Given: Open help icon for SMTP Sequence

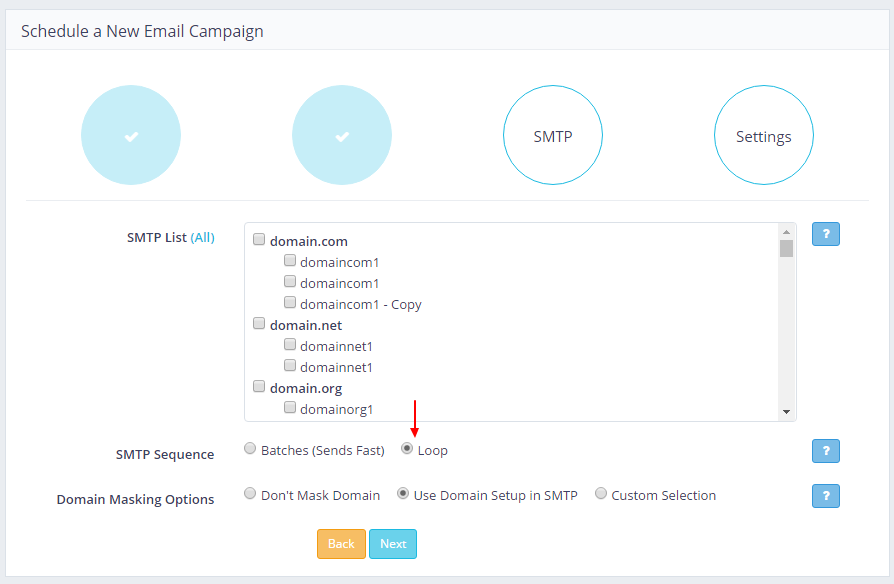Looking at the screenshot, I should (x=825, y=451).
